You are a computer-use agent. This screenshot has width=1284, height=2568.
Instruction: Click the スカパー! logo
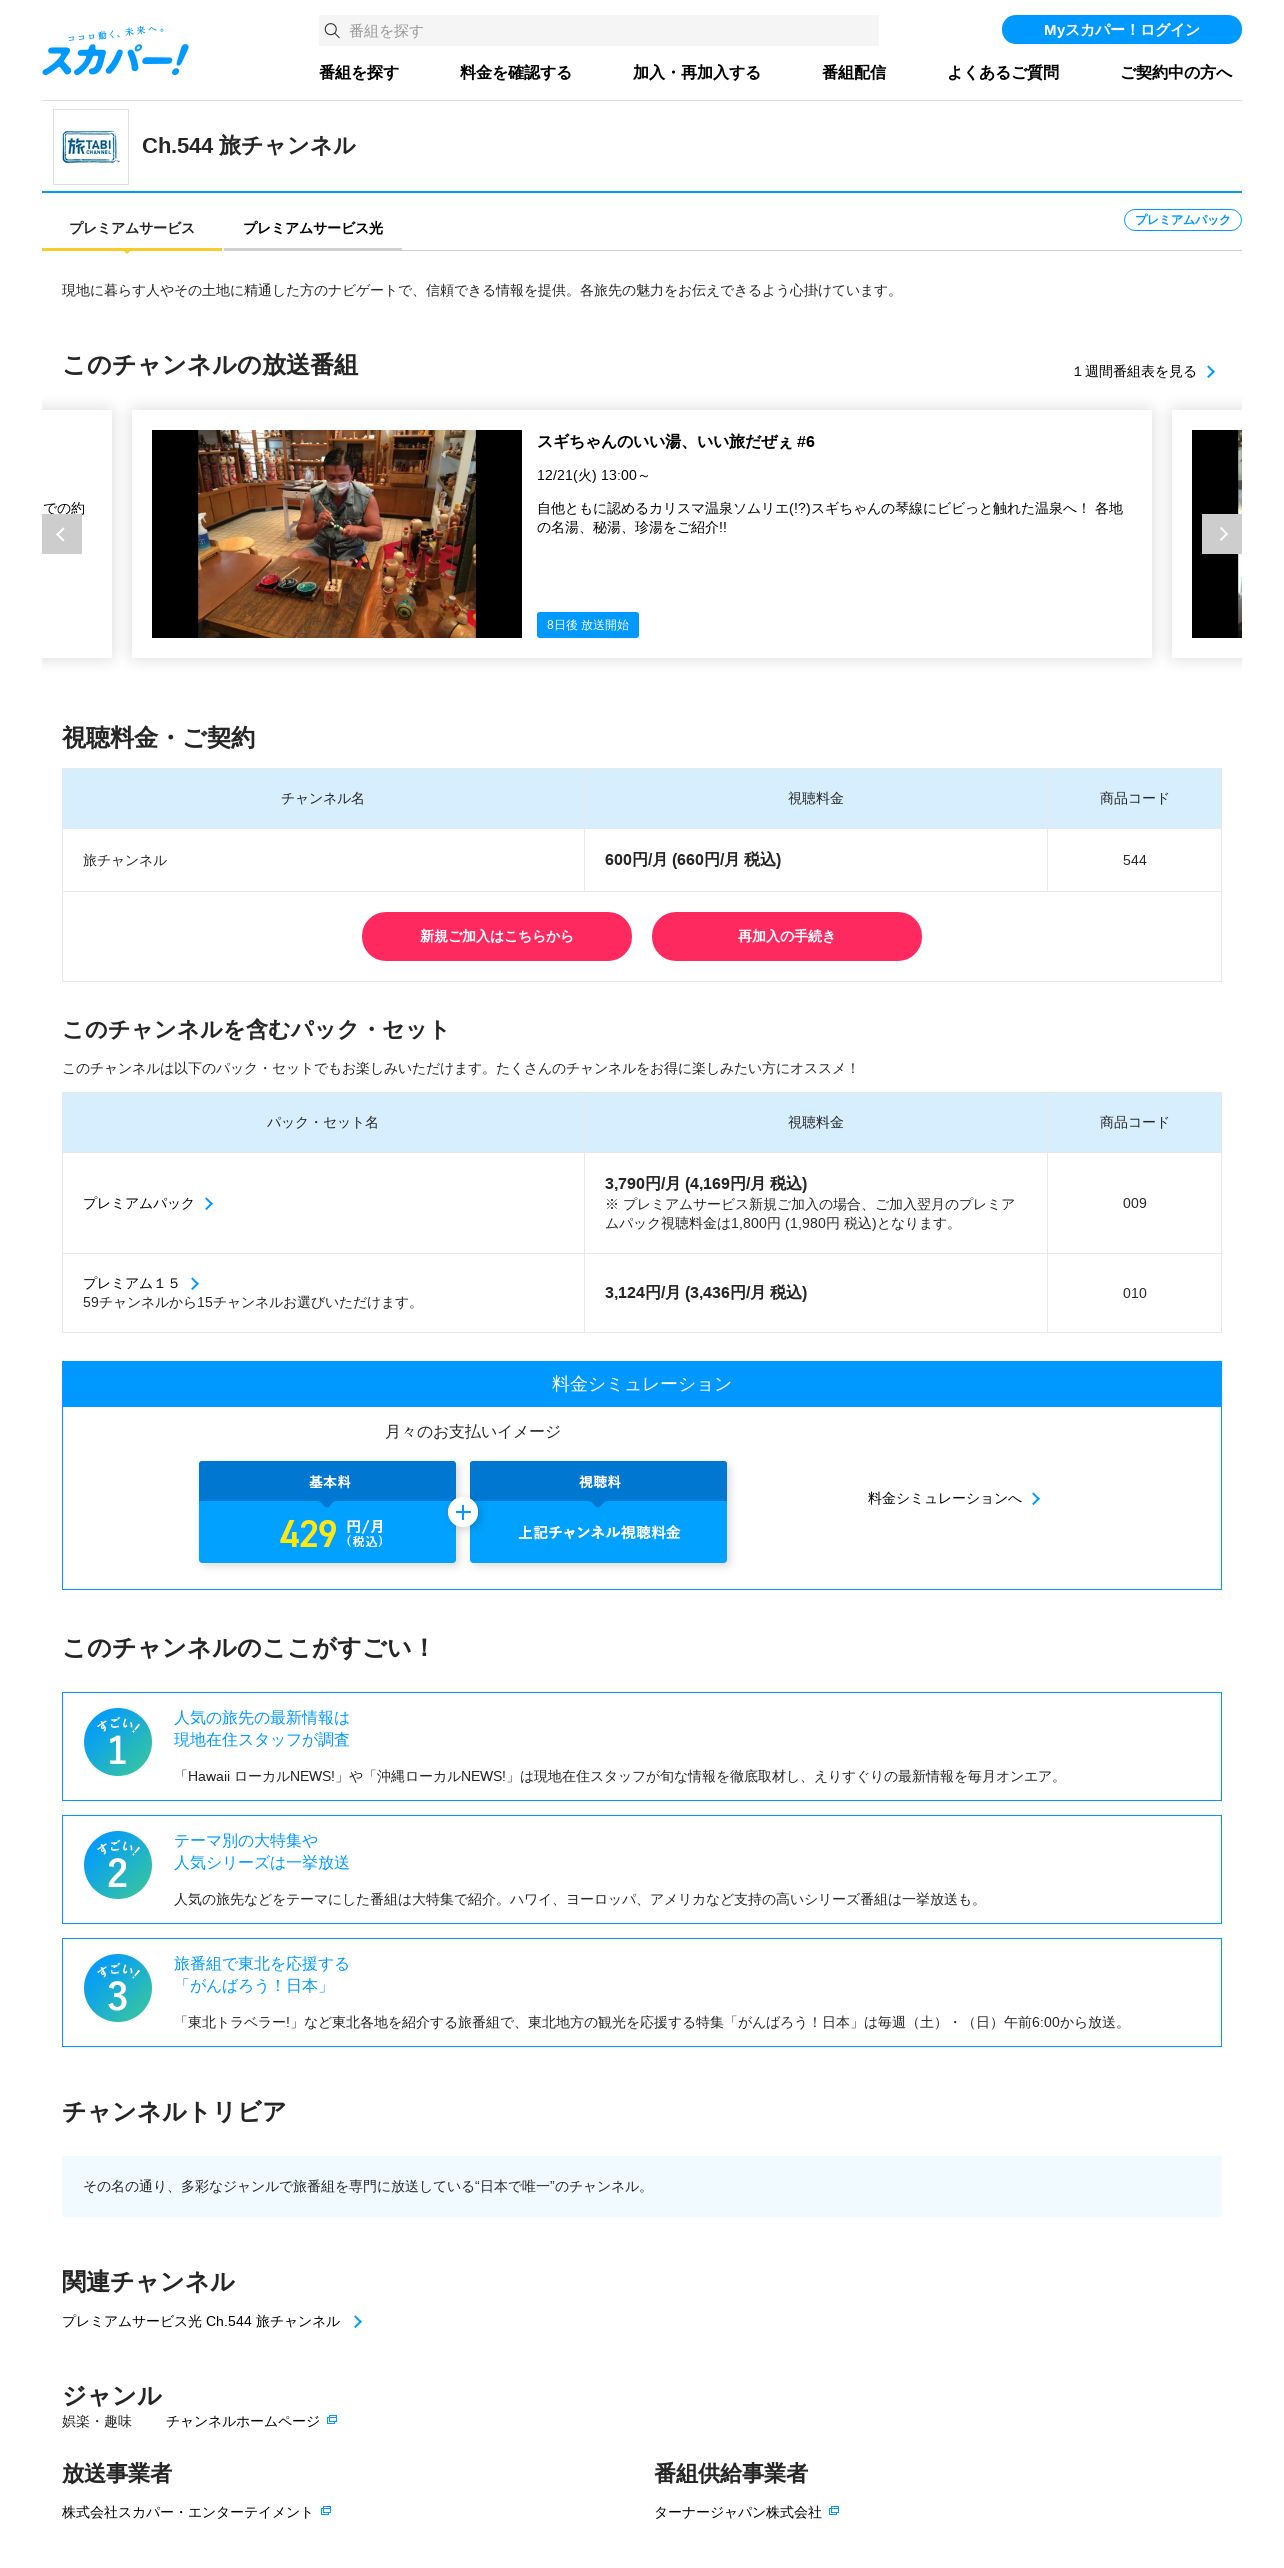click(x=115, y=53)
